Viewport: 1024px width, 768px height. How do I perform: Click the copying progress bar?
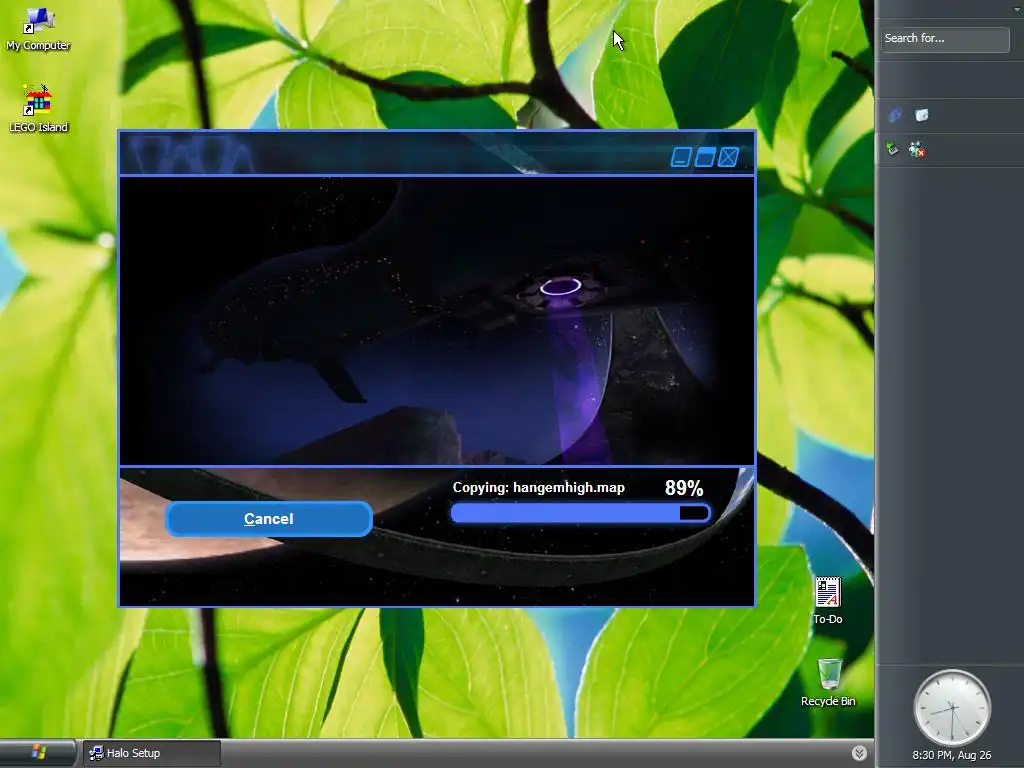coord(581,513)
